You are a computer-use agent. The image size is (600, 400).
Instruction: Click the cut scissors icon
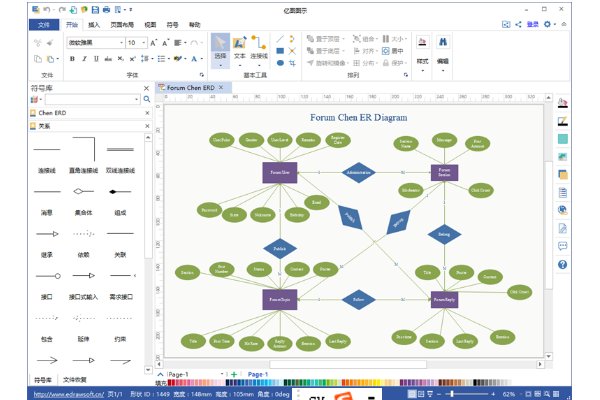38,42
